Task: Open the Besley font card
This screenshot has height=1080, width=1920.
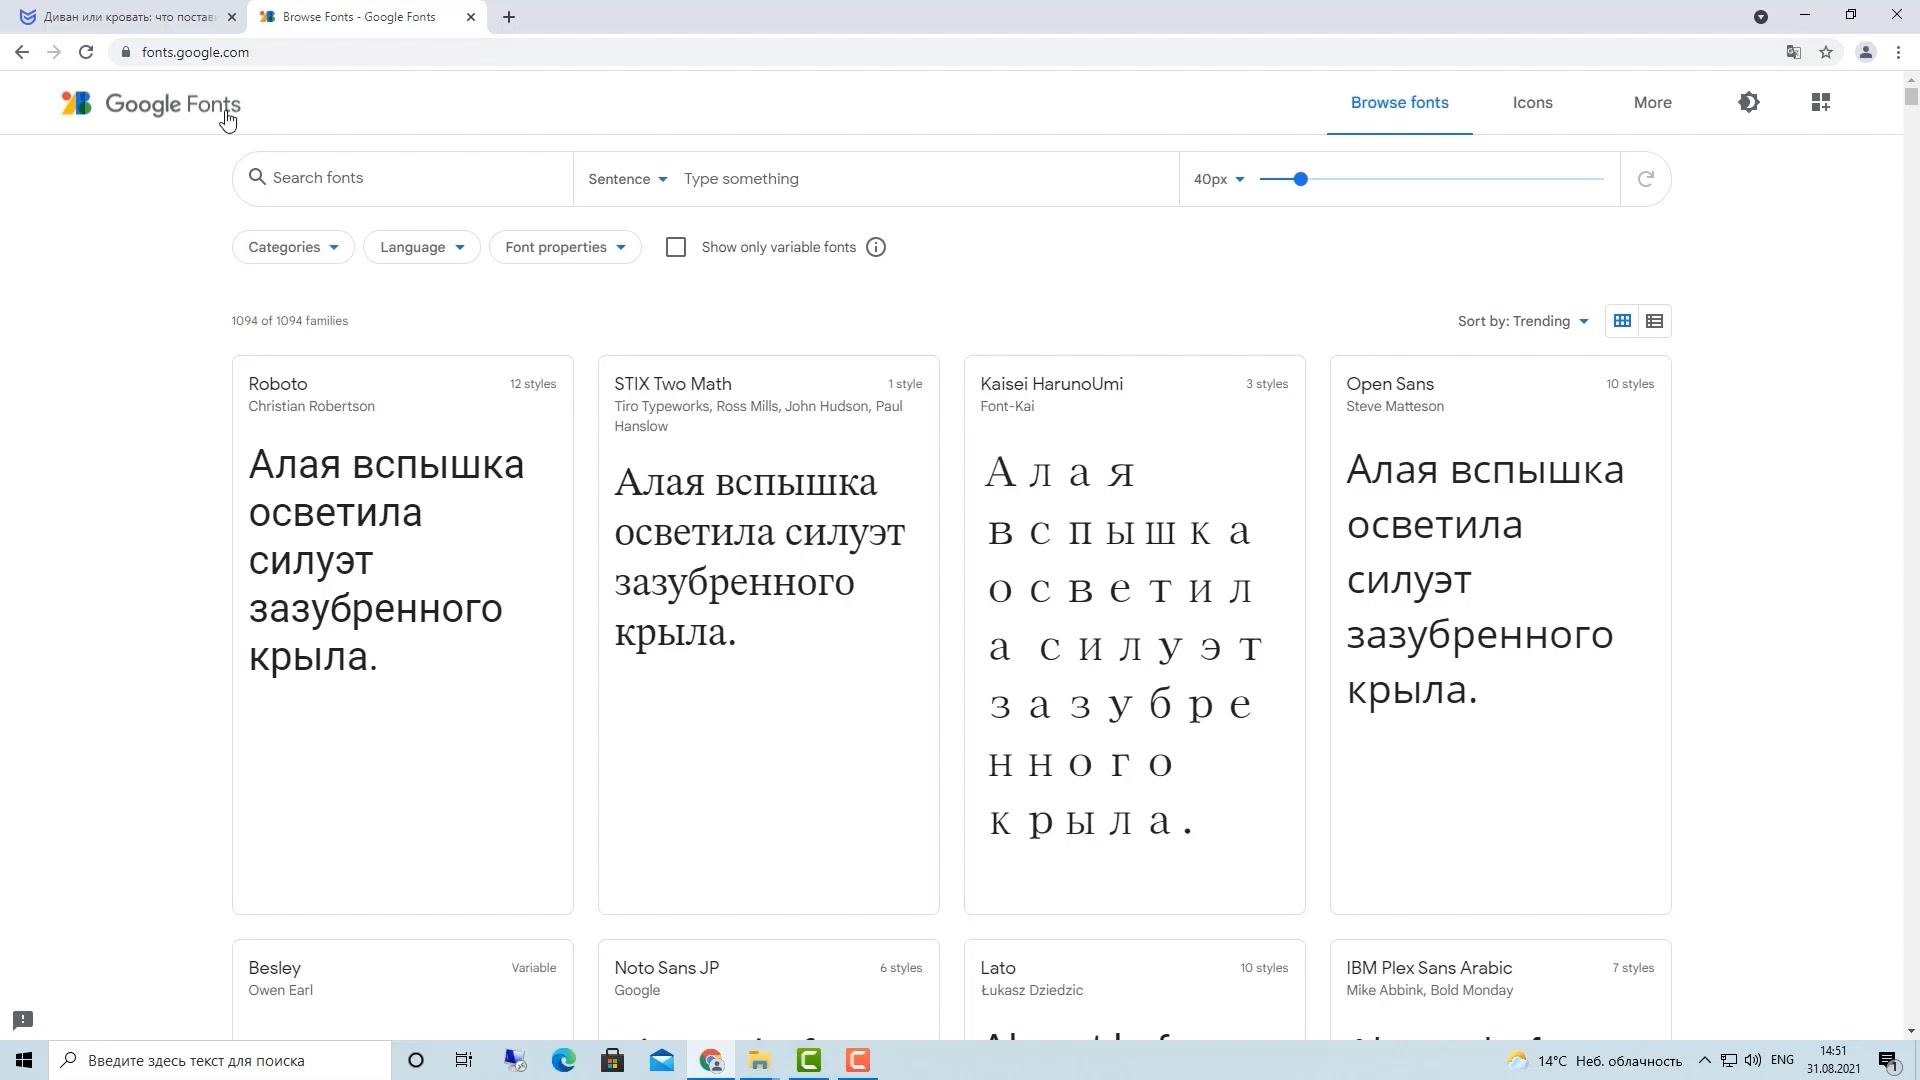Action: coord(403,989)
